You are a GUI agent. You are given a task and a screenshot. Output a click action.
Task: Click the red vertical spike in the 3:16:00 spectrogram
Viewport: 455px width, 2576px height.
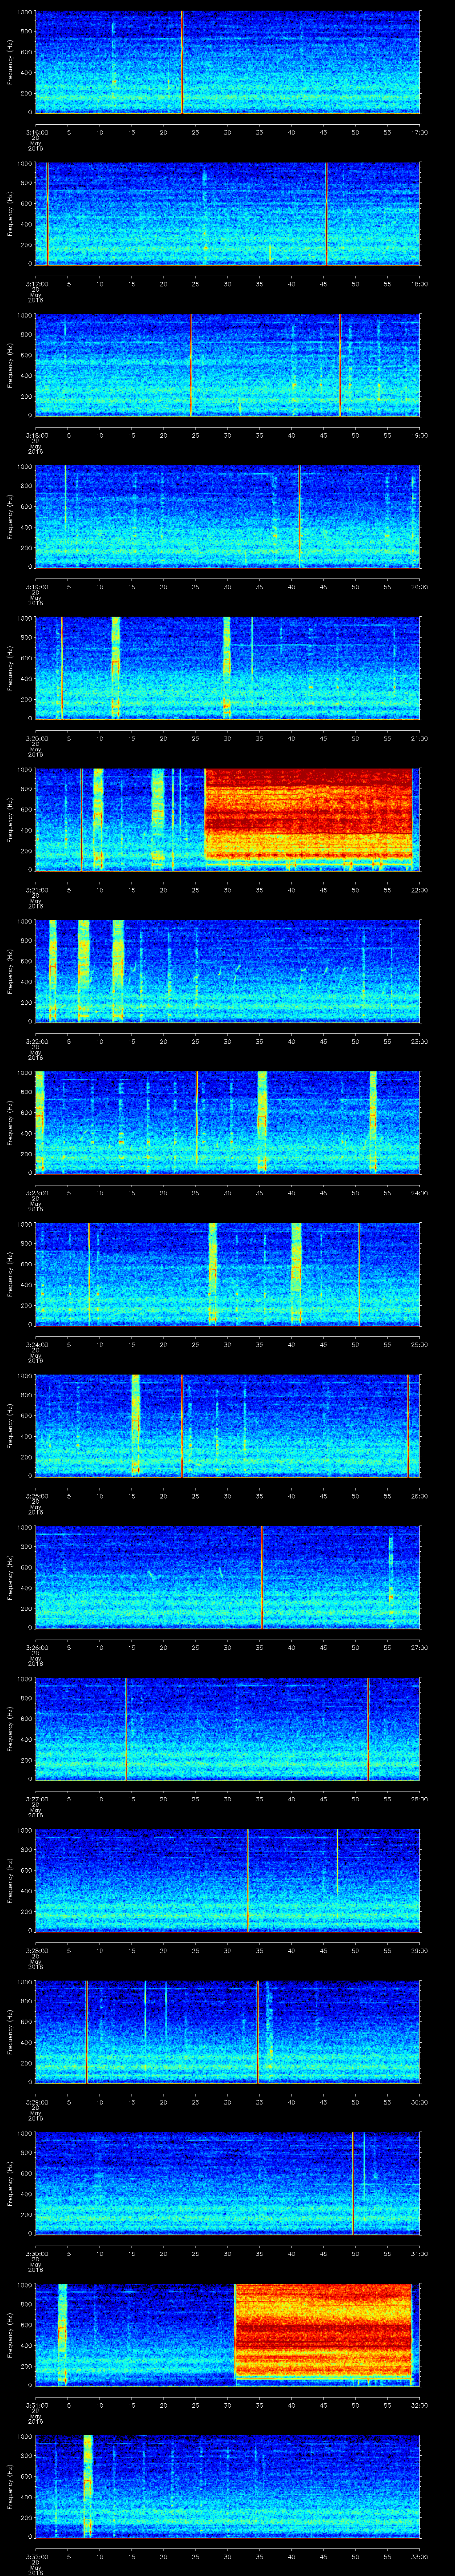[183, 62]
